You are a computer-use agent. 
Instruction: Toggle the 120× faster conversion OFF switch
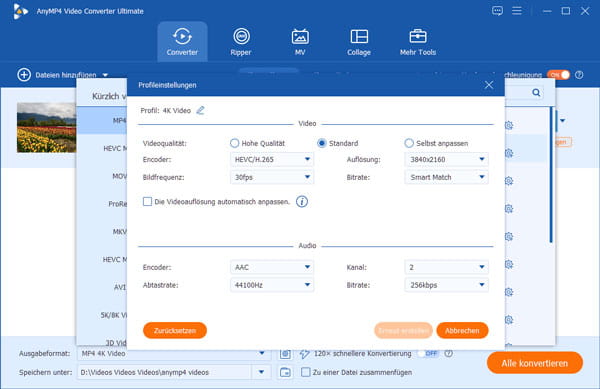tap(428, 353)
